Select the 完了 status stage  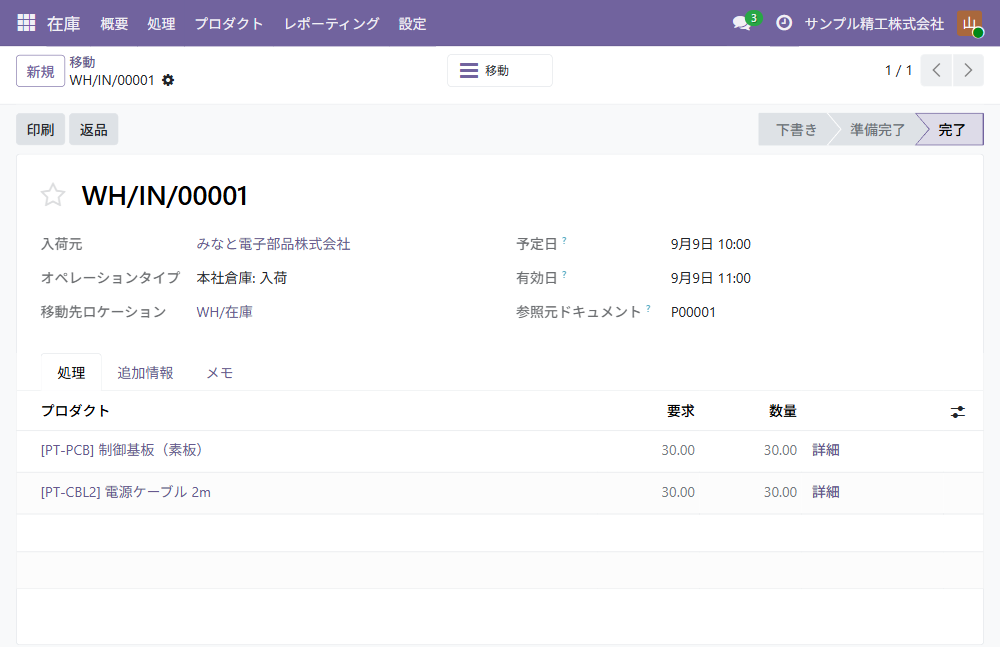pos(952,130)
